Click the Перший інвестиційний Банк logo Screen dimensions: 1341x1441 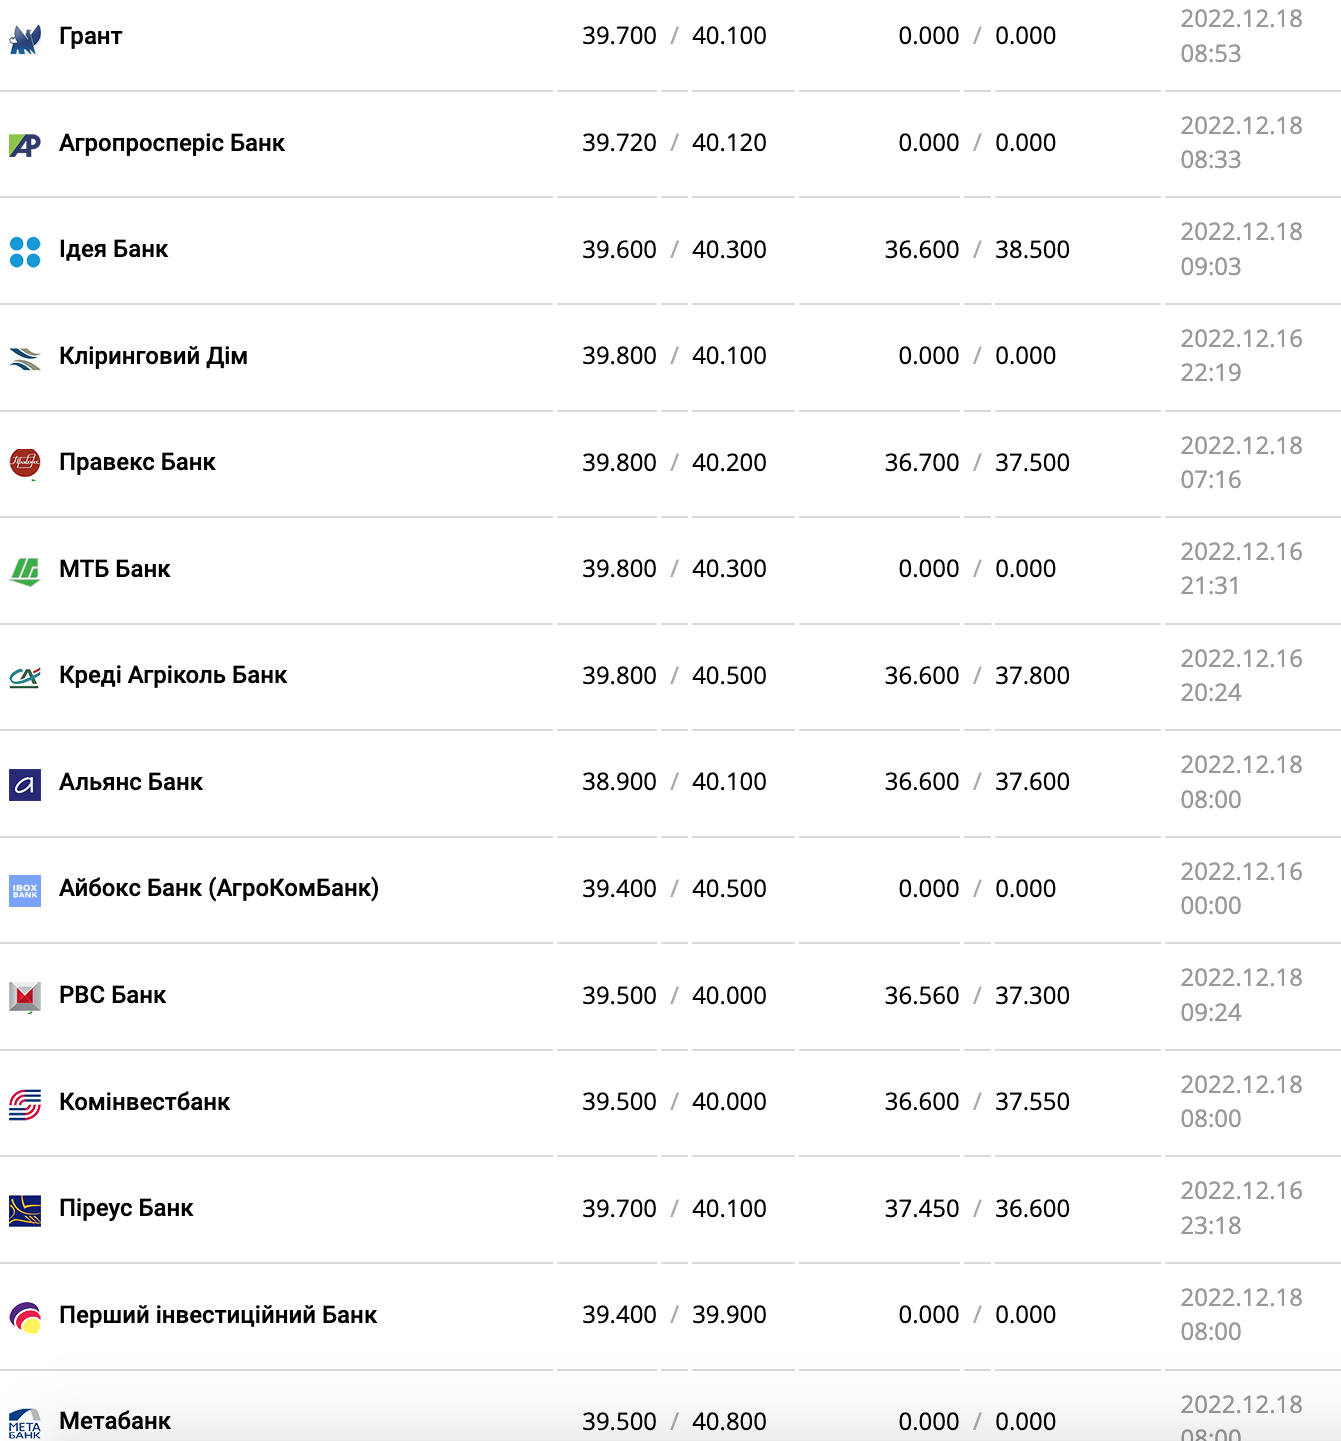point(25,1317)
